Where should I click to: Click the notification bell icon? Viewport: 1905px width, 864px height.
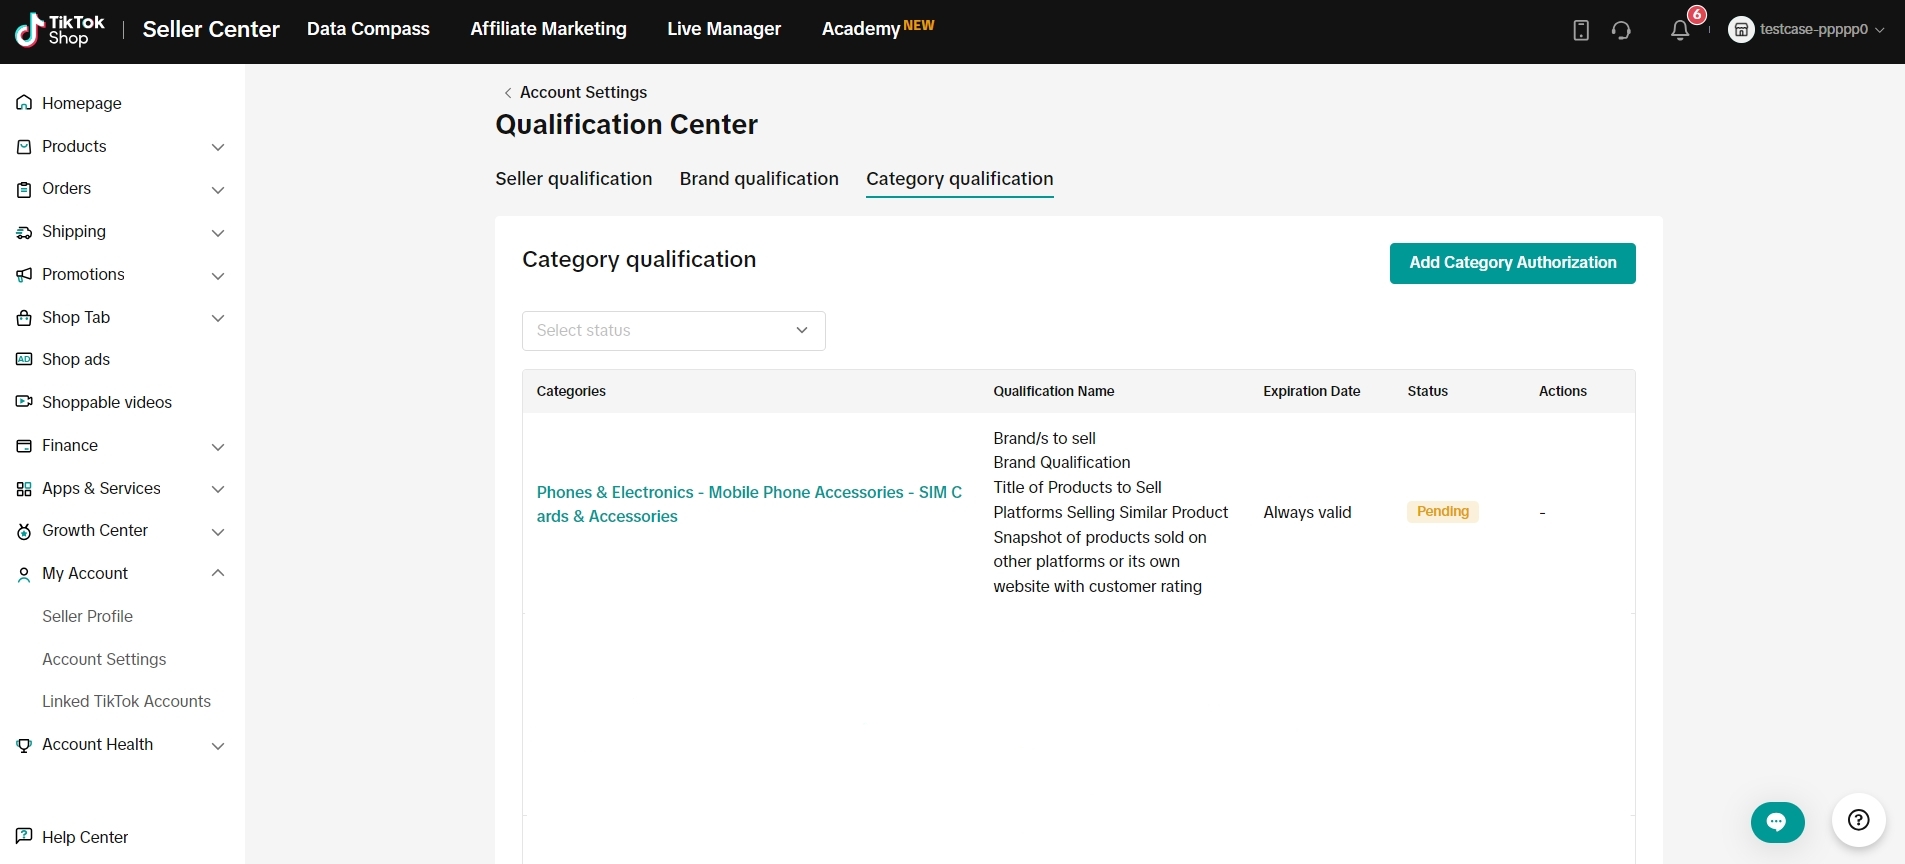[x=1680, y=30]
